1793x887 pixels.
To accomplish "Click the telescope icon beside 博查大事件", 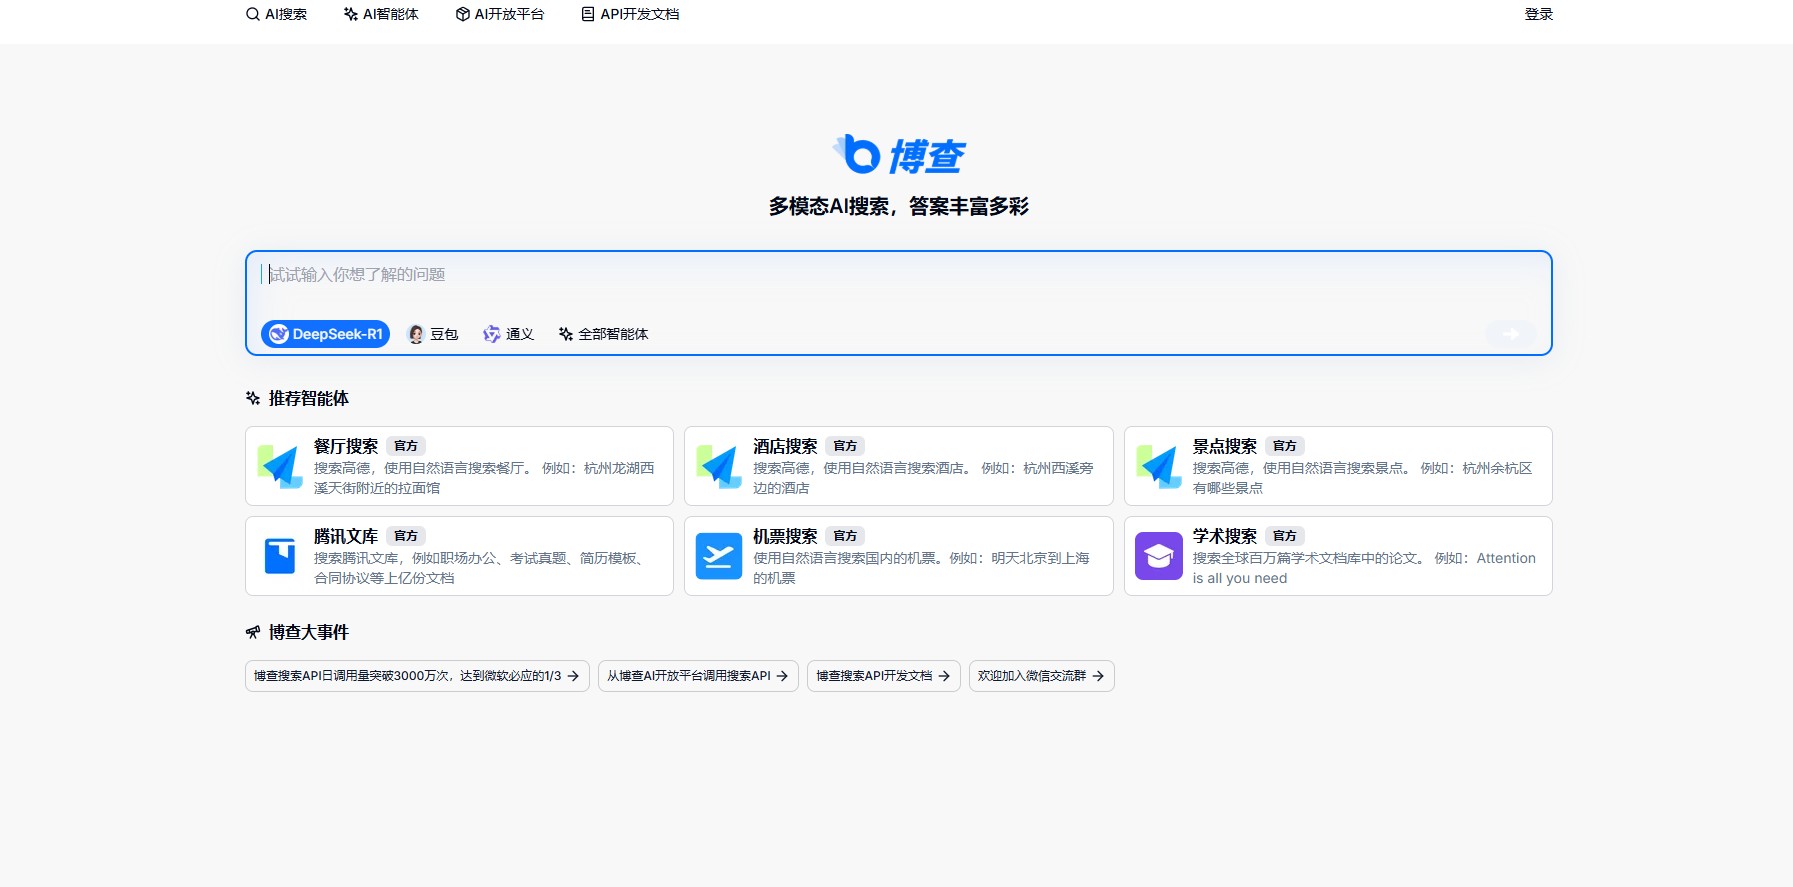I will tap(253, 632).
